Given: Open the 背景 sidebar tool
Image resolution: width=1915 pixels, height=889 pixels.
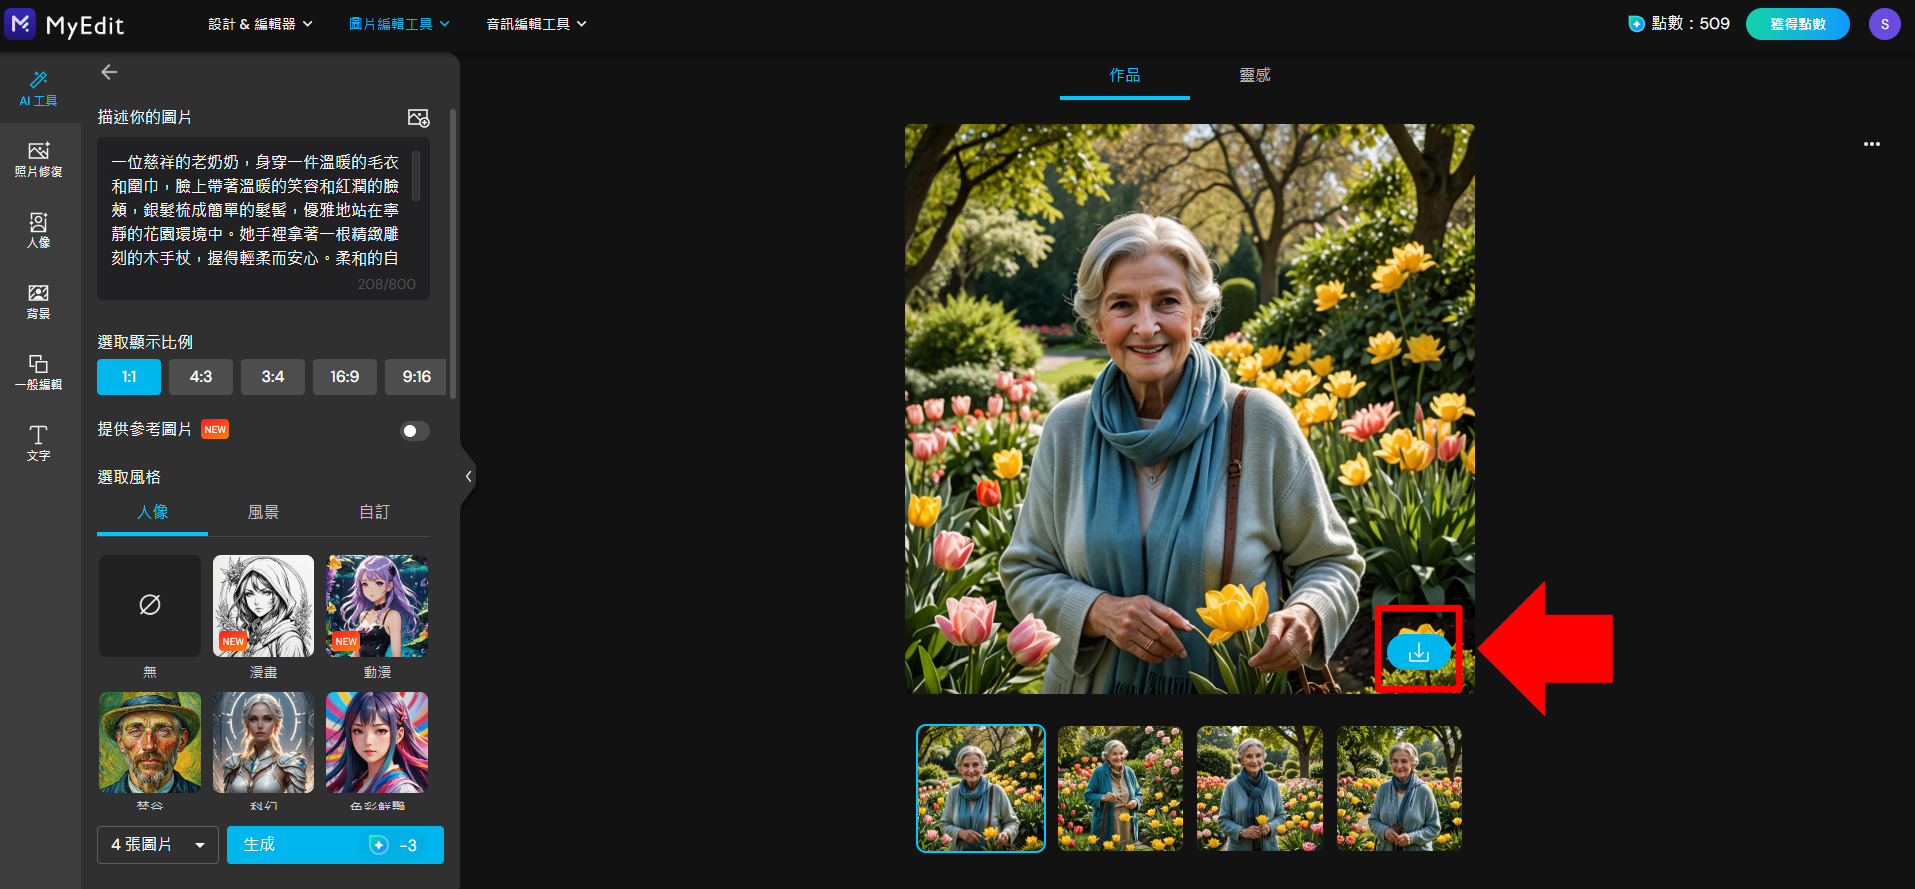Looking at the screenshot, I should [x=39, y=301].
